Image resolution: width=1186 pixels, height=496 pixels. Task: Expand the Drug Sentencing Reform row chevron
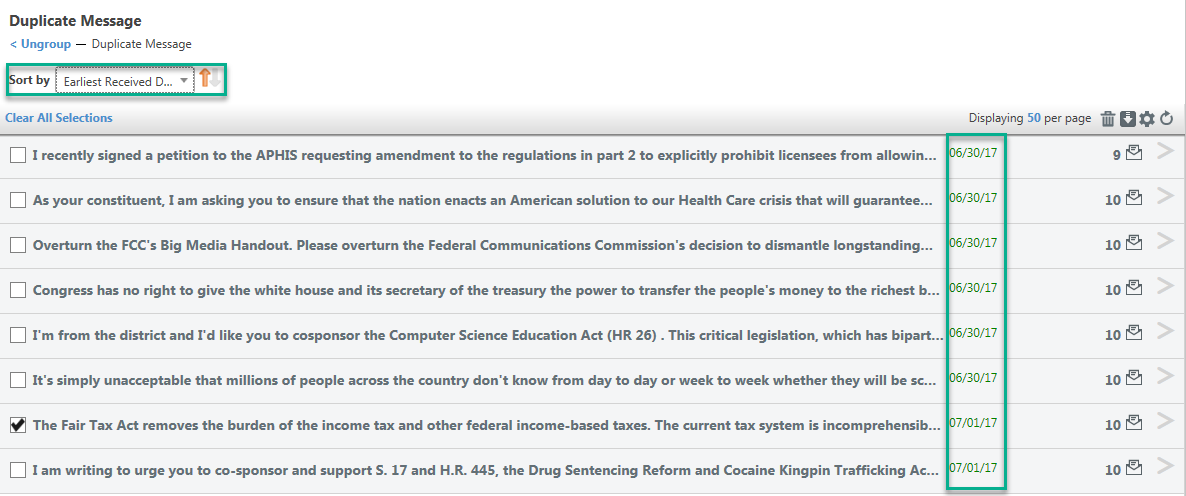click(1166, 467)
